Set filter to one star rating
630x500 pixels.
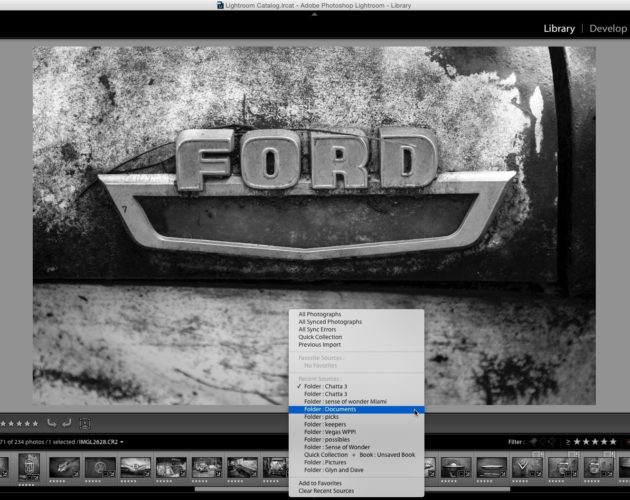coord(577,442)
